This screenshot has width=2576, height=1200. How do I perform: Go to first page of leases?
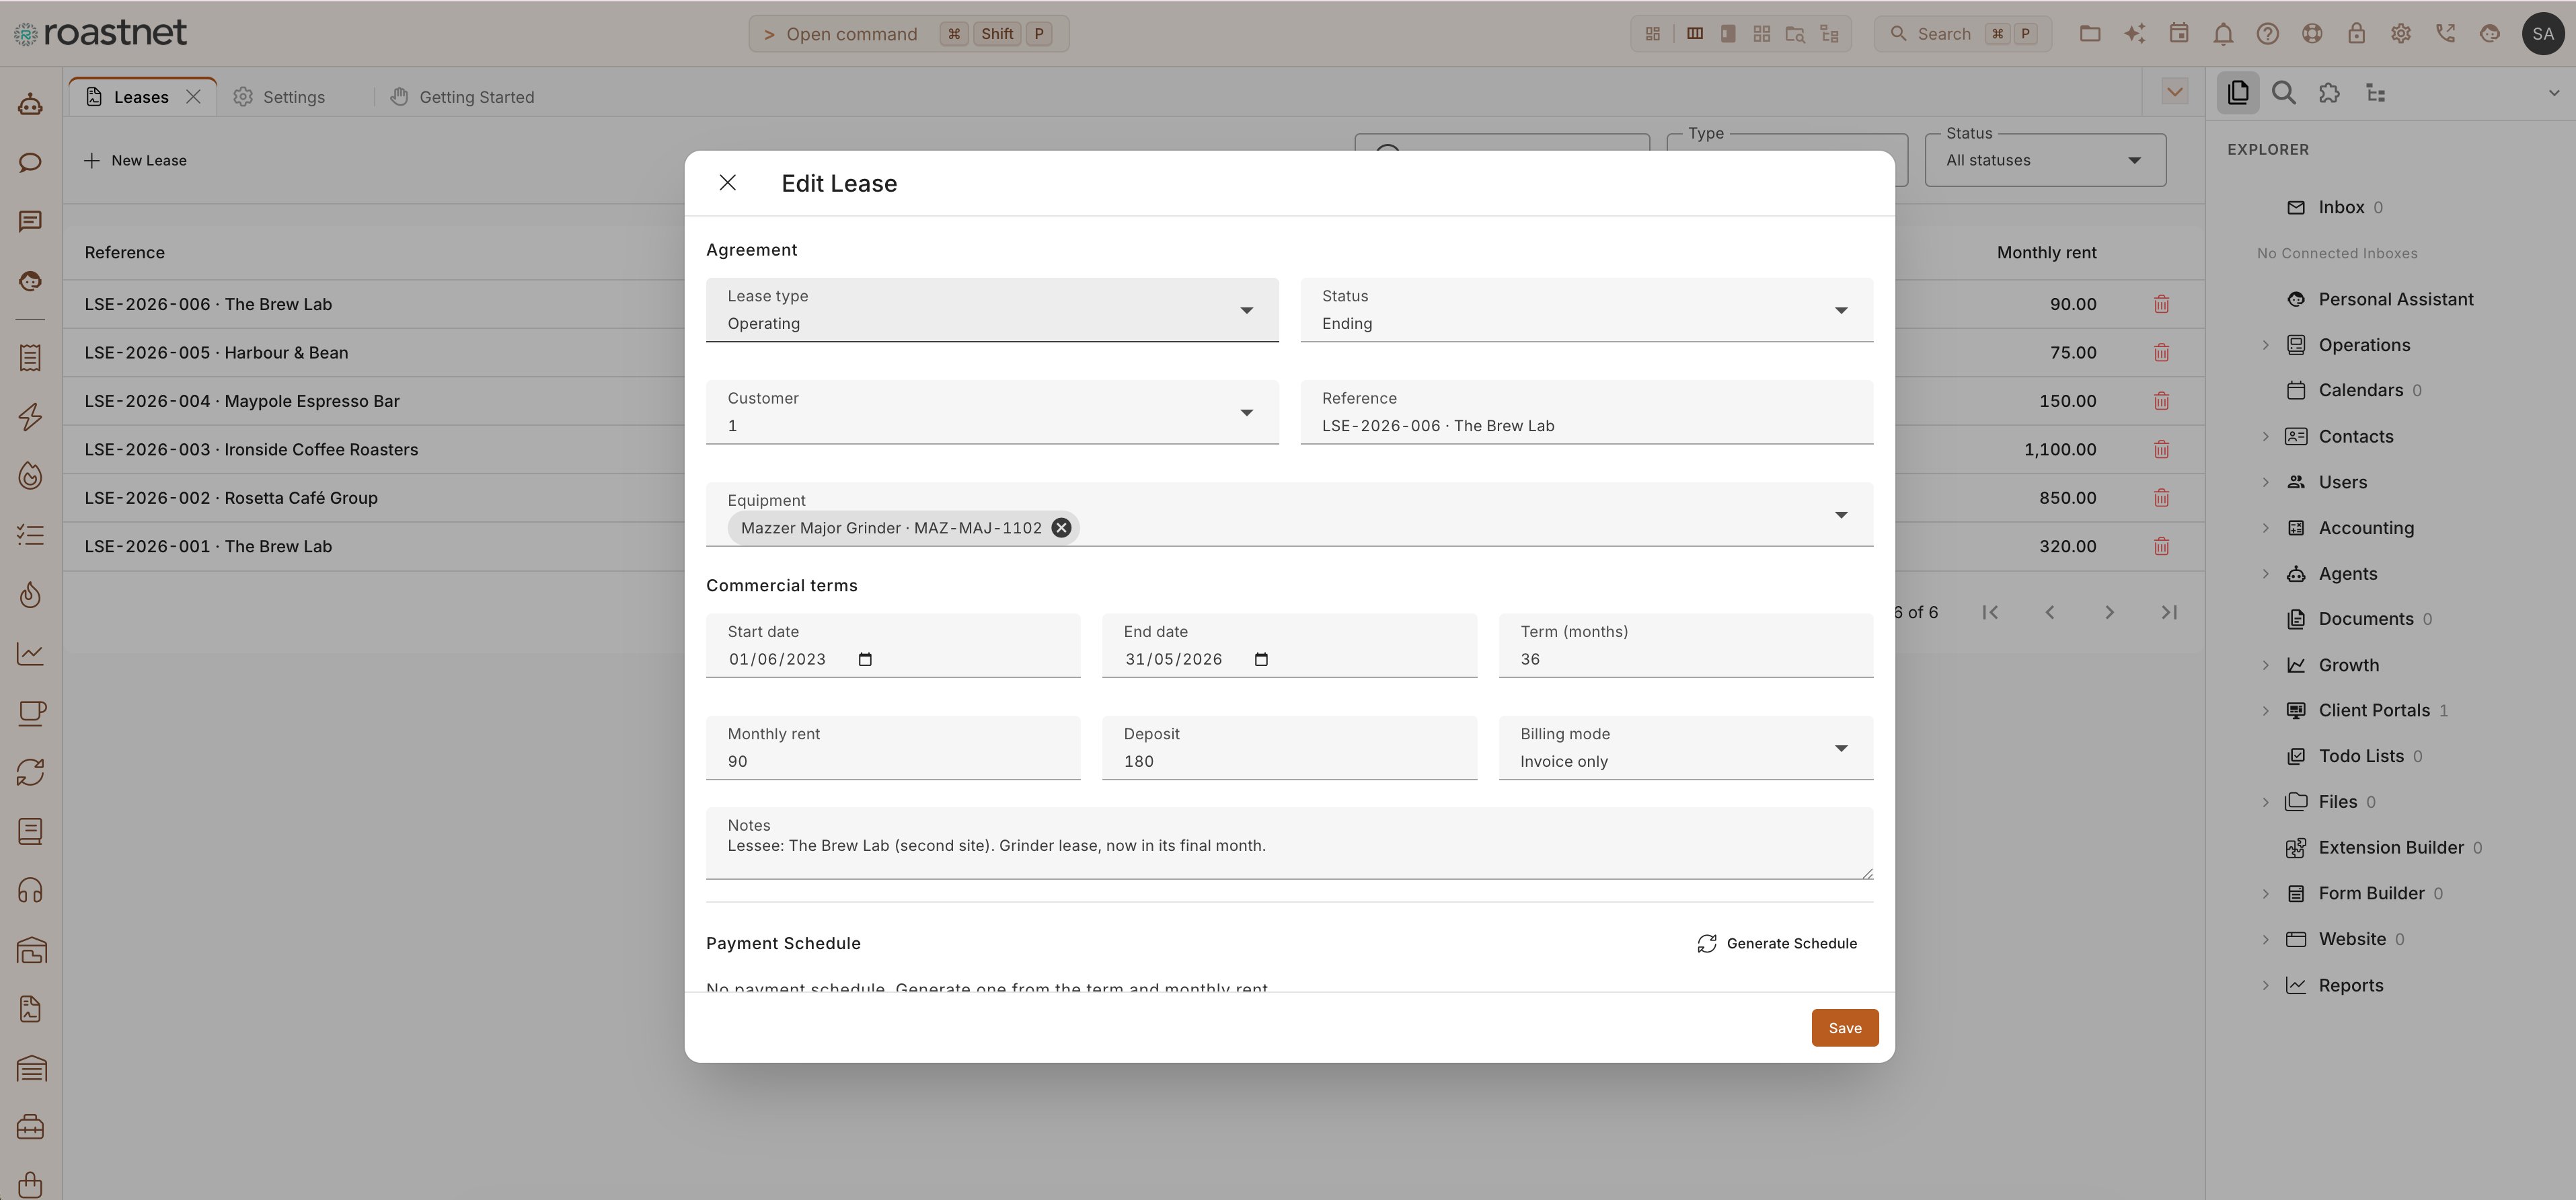(1990, 612)
